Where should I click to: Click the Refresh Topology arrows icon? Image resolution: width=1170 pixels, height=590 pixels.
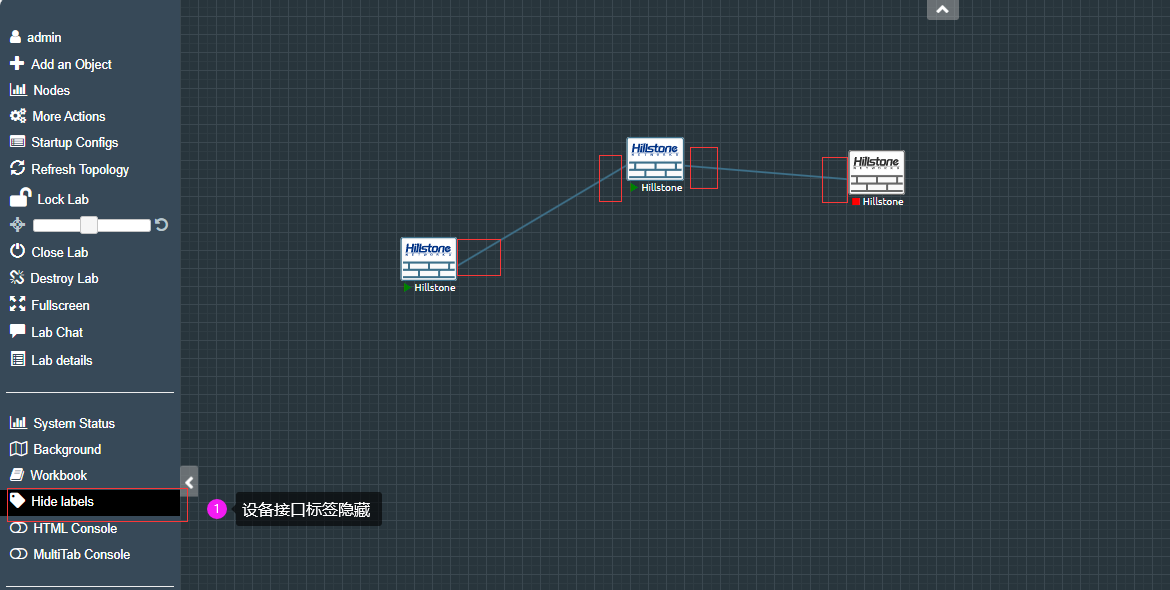(x=17, y=169)
